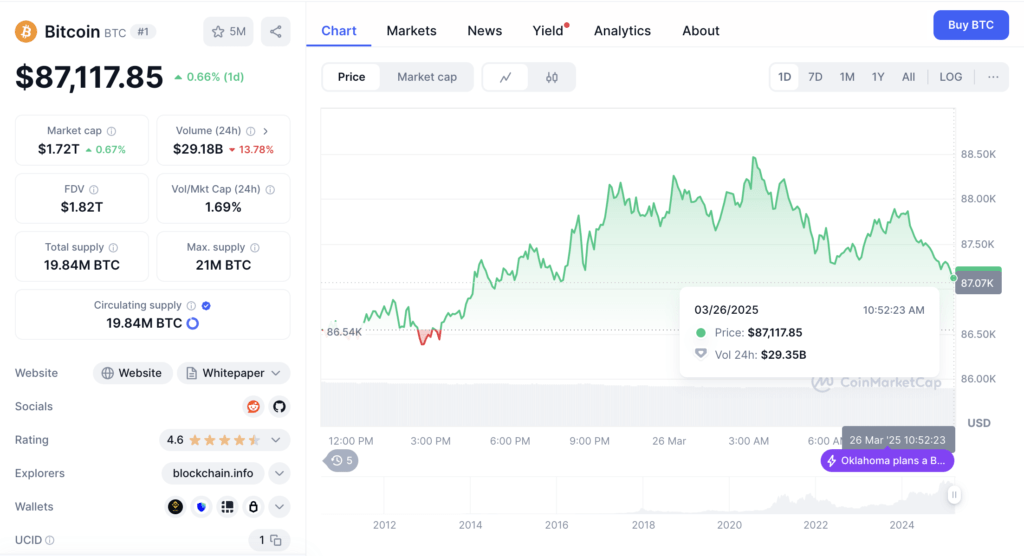Open Volume (24h) info icon
1024x556 pixels.
coord(251,131)
